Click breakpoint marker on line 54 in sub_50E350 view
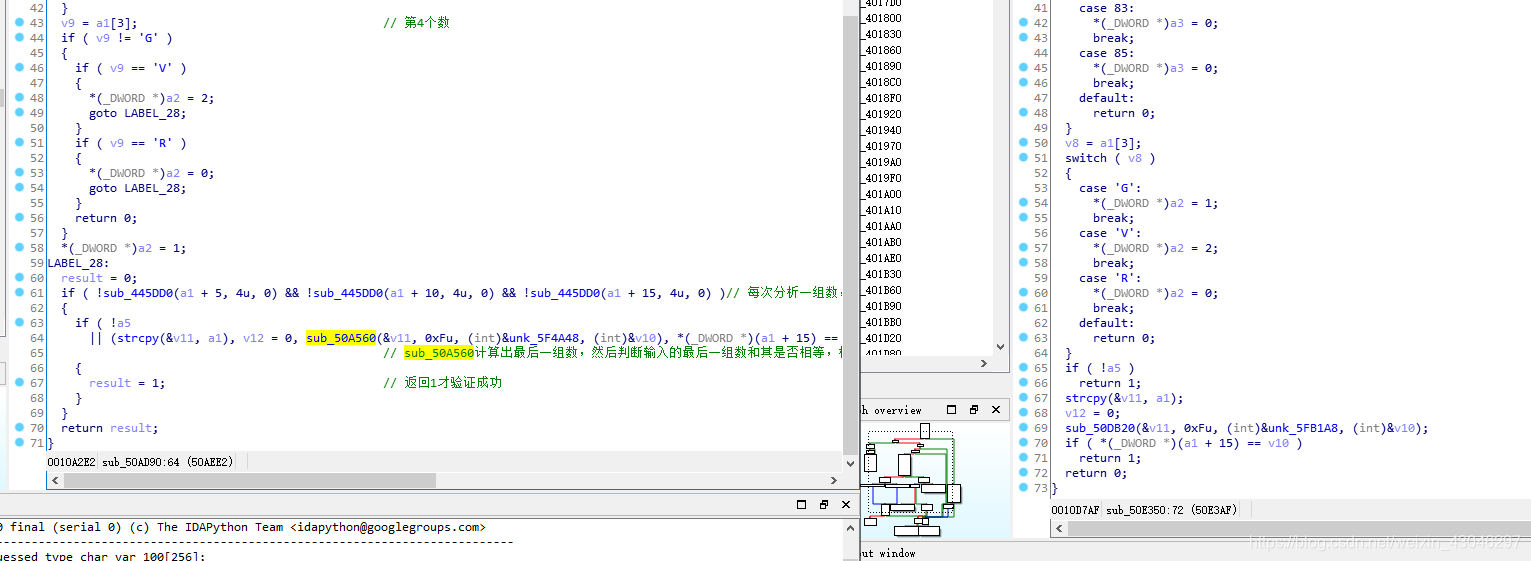 [x=1023, y=202]
